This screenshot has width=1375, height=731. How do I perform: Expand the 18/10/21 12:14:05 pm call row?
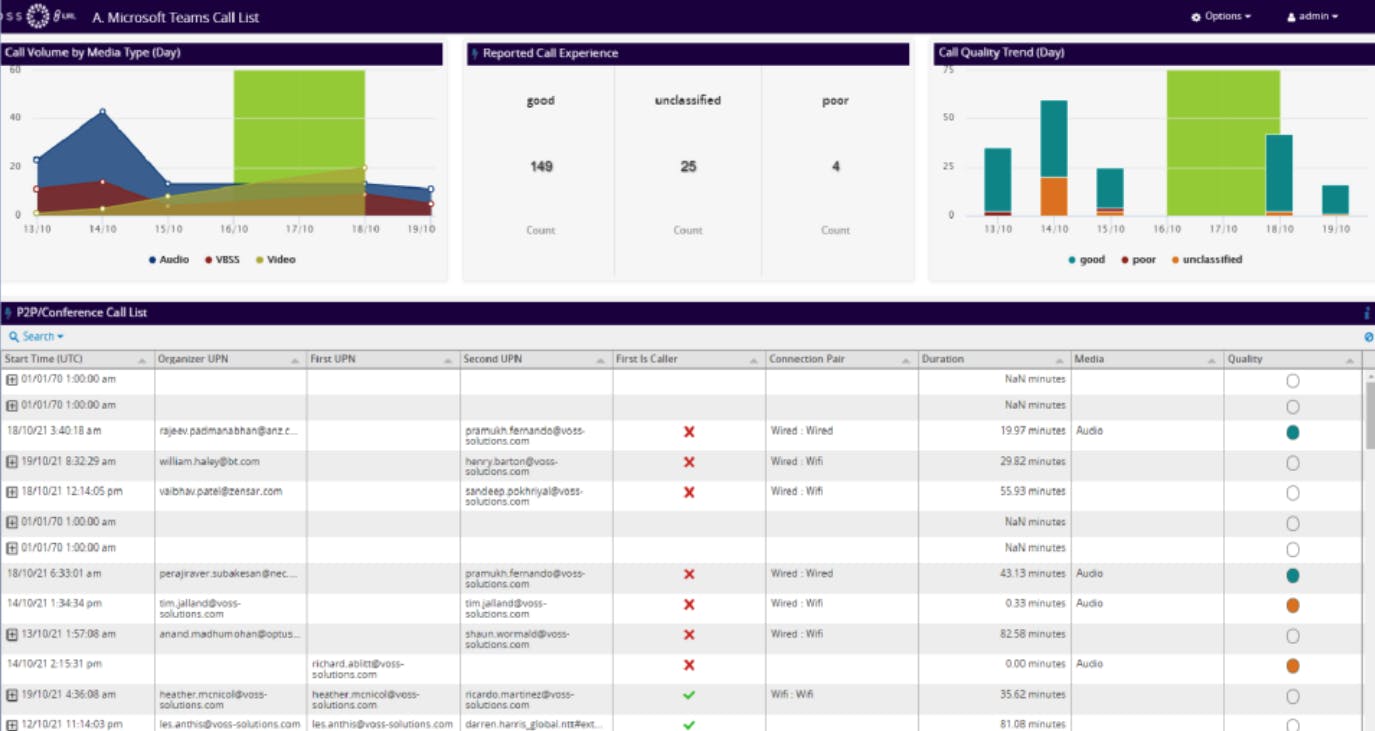pos(12,492)
